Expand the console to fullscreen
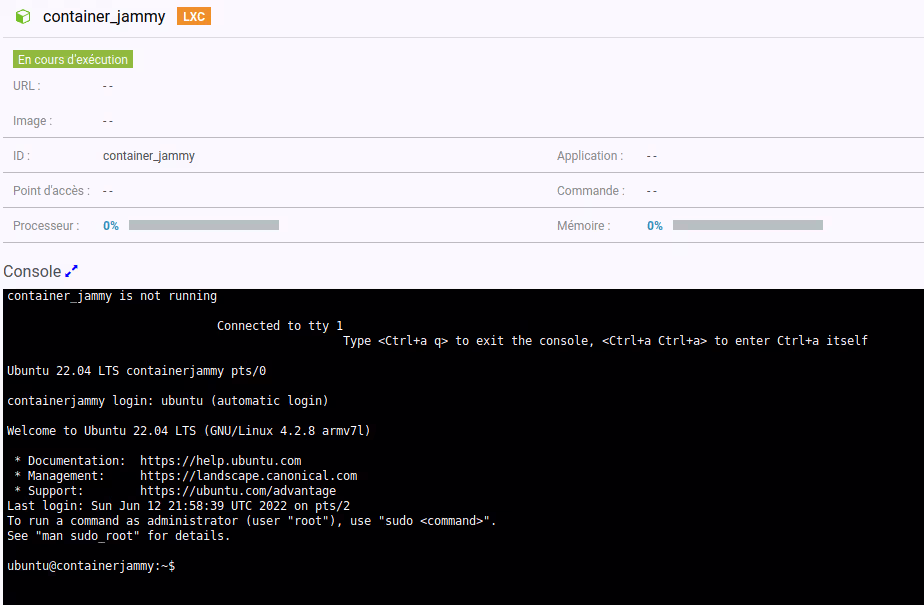Image resolution: width=924 pixels, height=605 pixels. click(71, 271)
